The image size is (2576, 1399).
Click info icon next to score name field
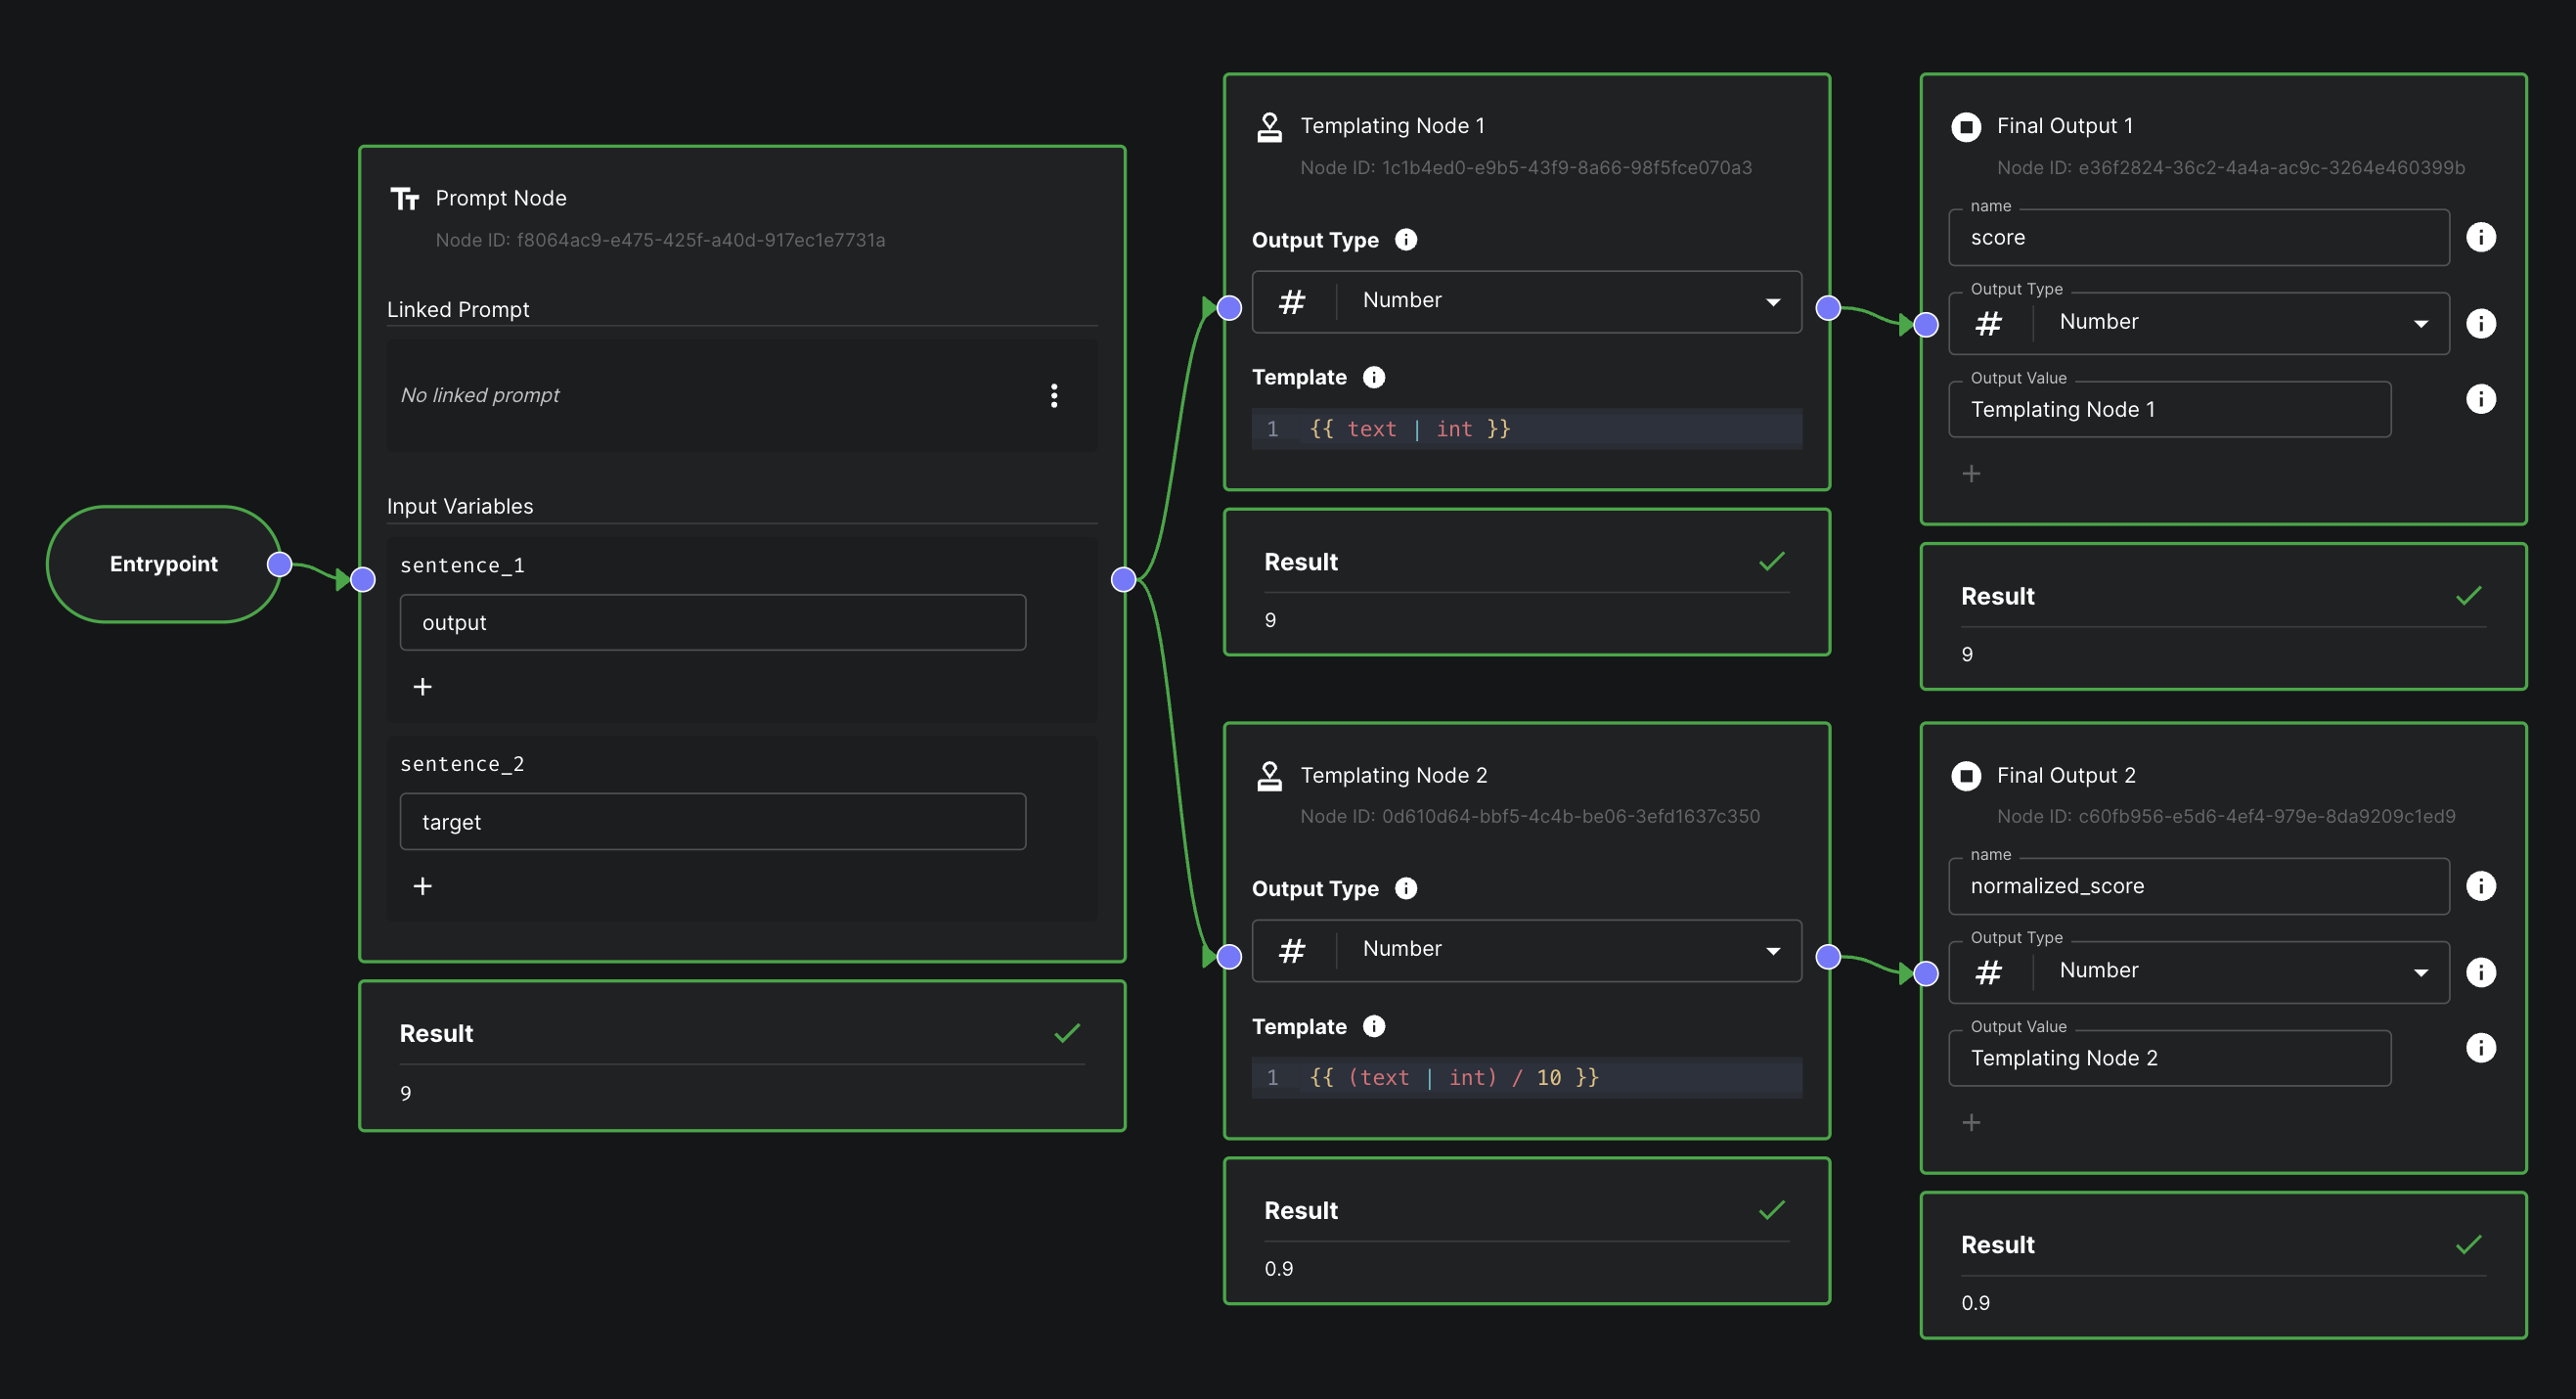point(2480,237)
